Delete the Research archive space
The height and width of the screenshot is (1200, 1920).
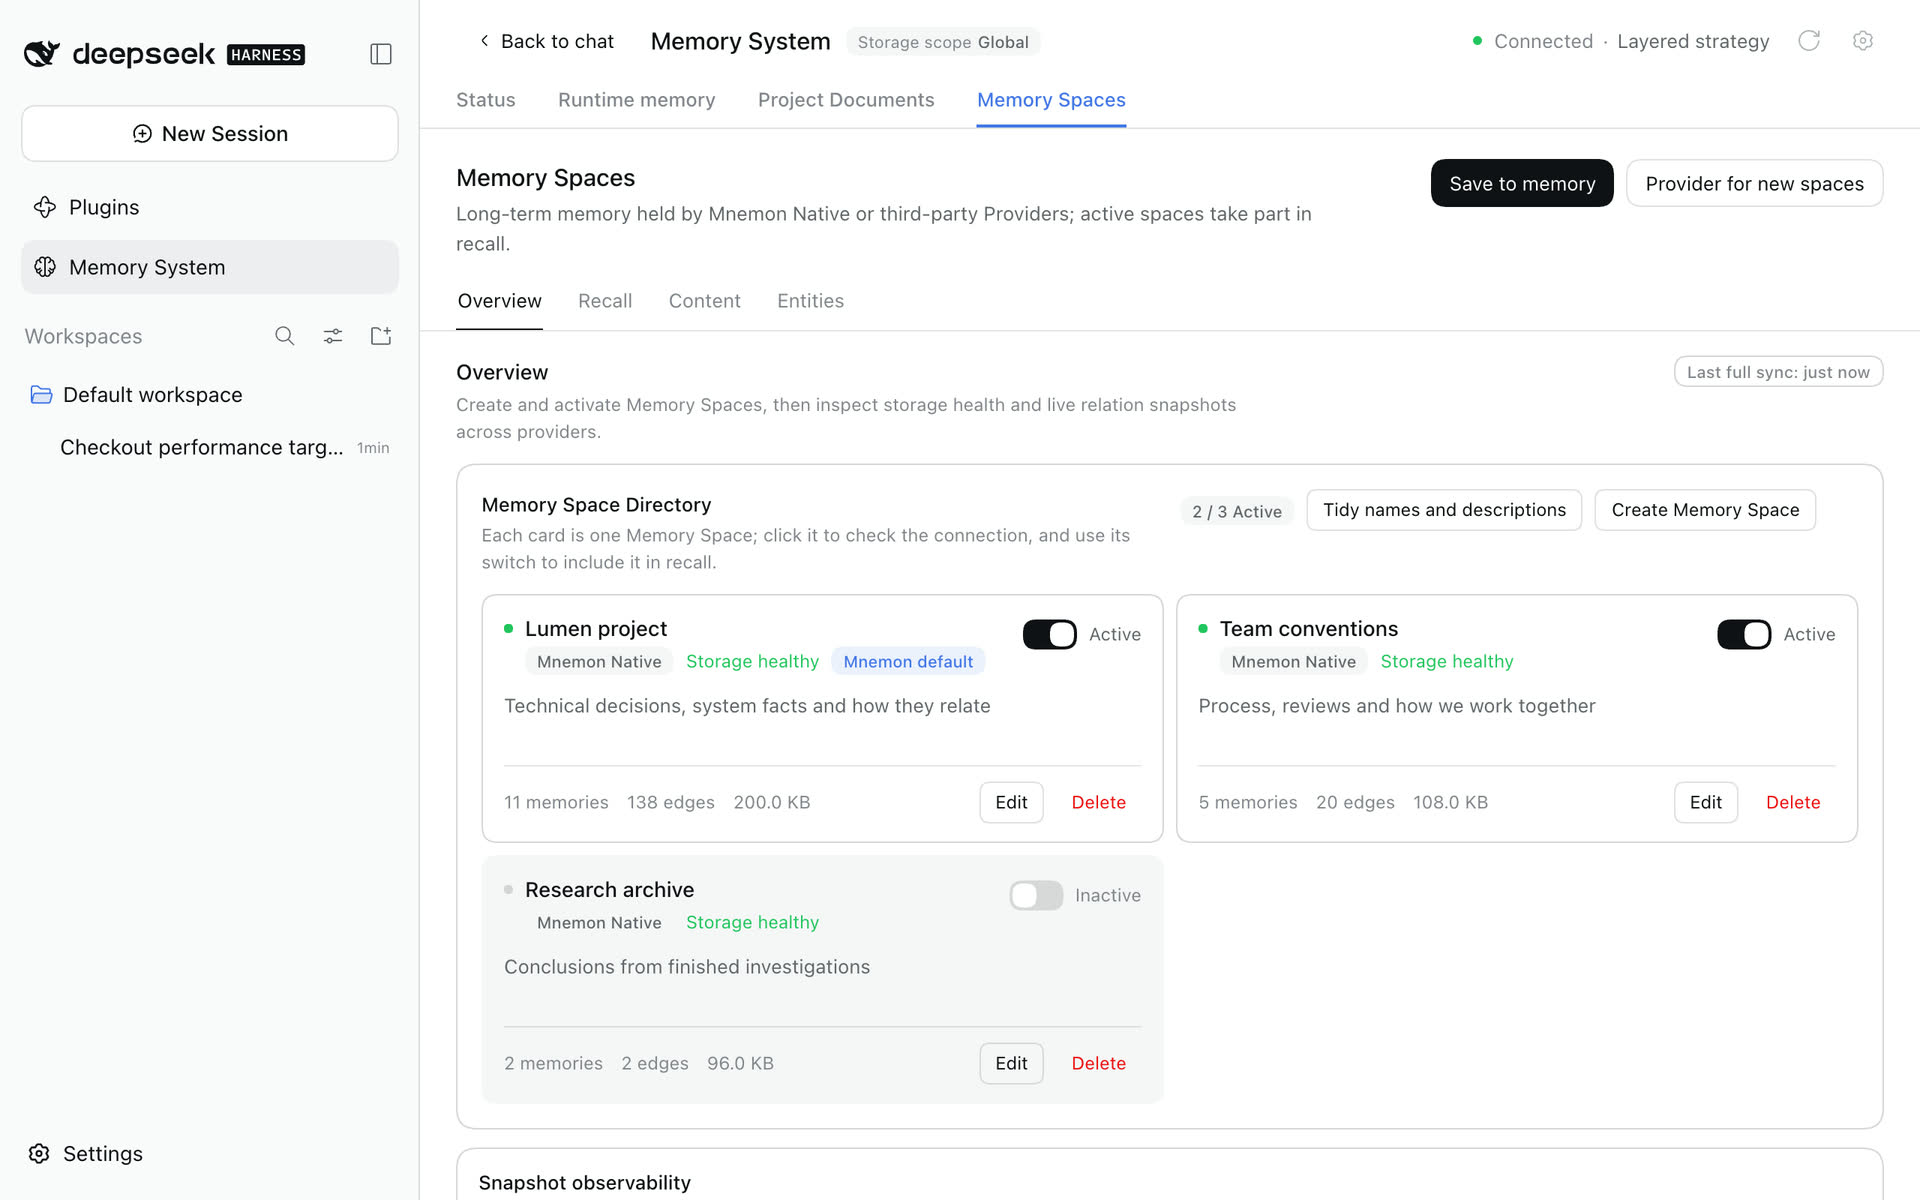tap(1098, 1063)
